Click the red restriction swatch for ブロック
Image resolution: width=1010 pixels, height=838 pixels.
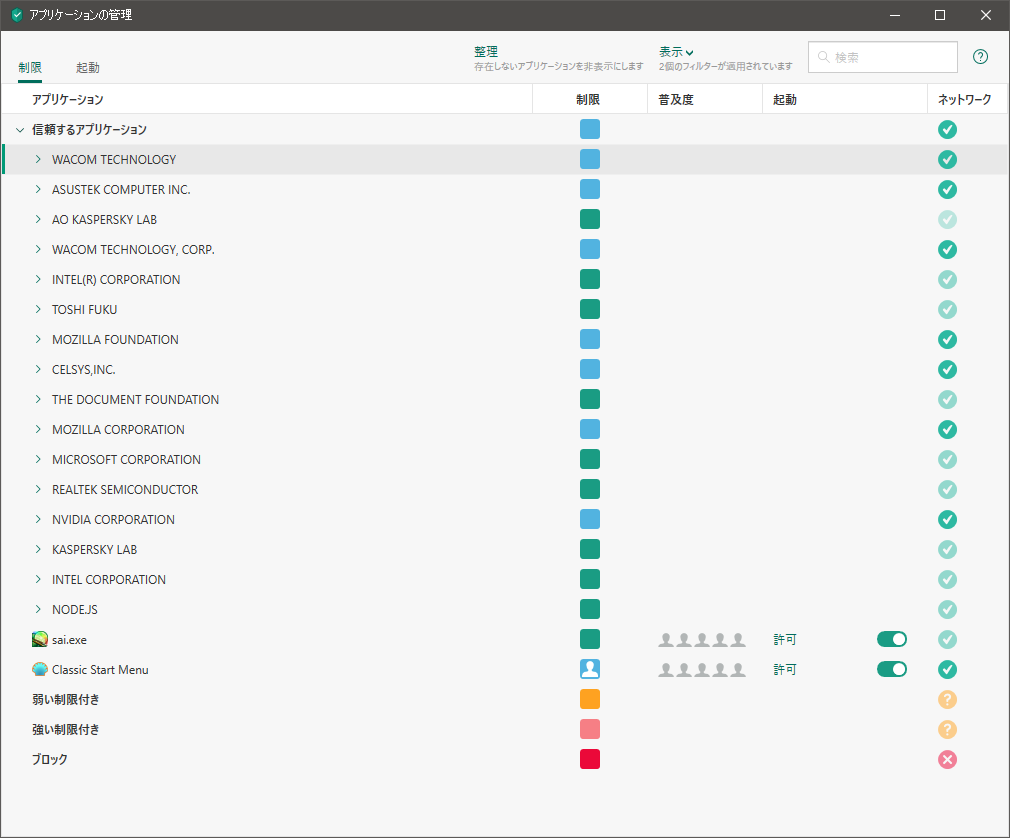click(x=590, y=759)
